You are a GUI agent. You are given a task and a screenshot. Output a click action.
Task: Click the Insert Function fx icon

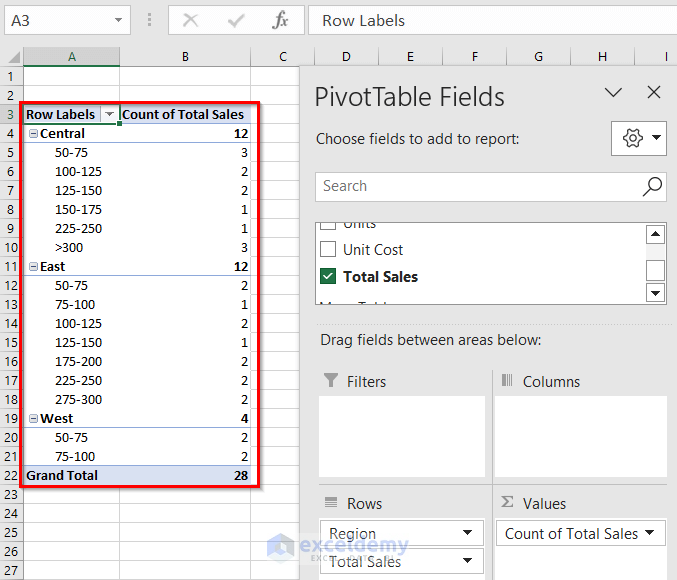[x=281, y=20]
